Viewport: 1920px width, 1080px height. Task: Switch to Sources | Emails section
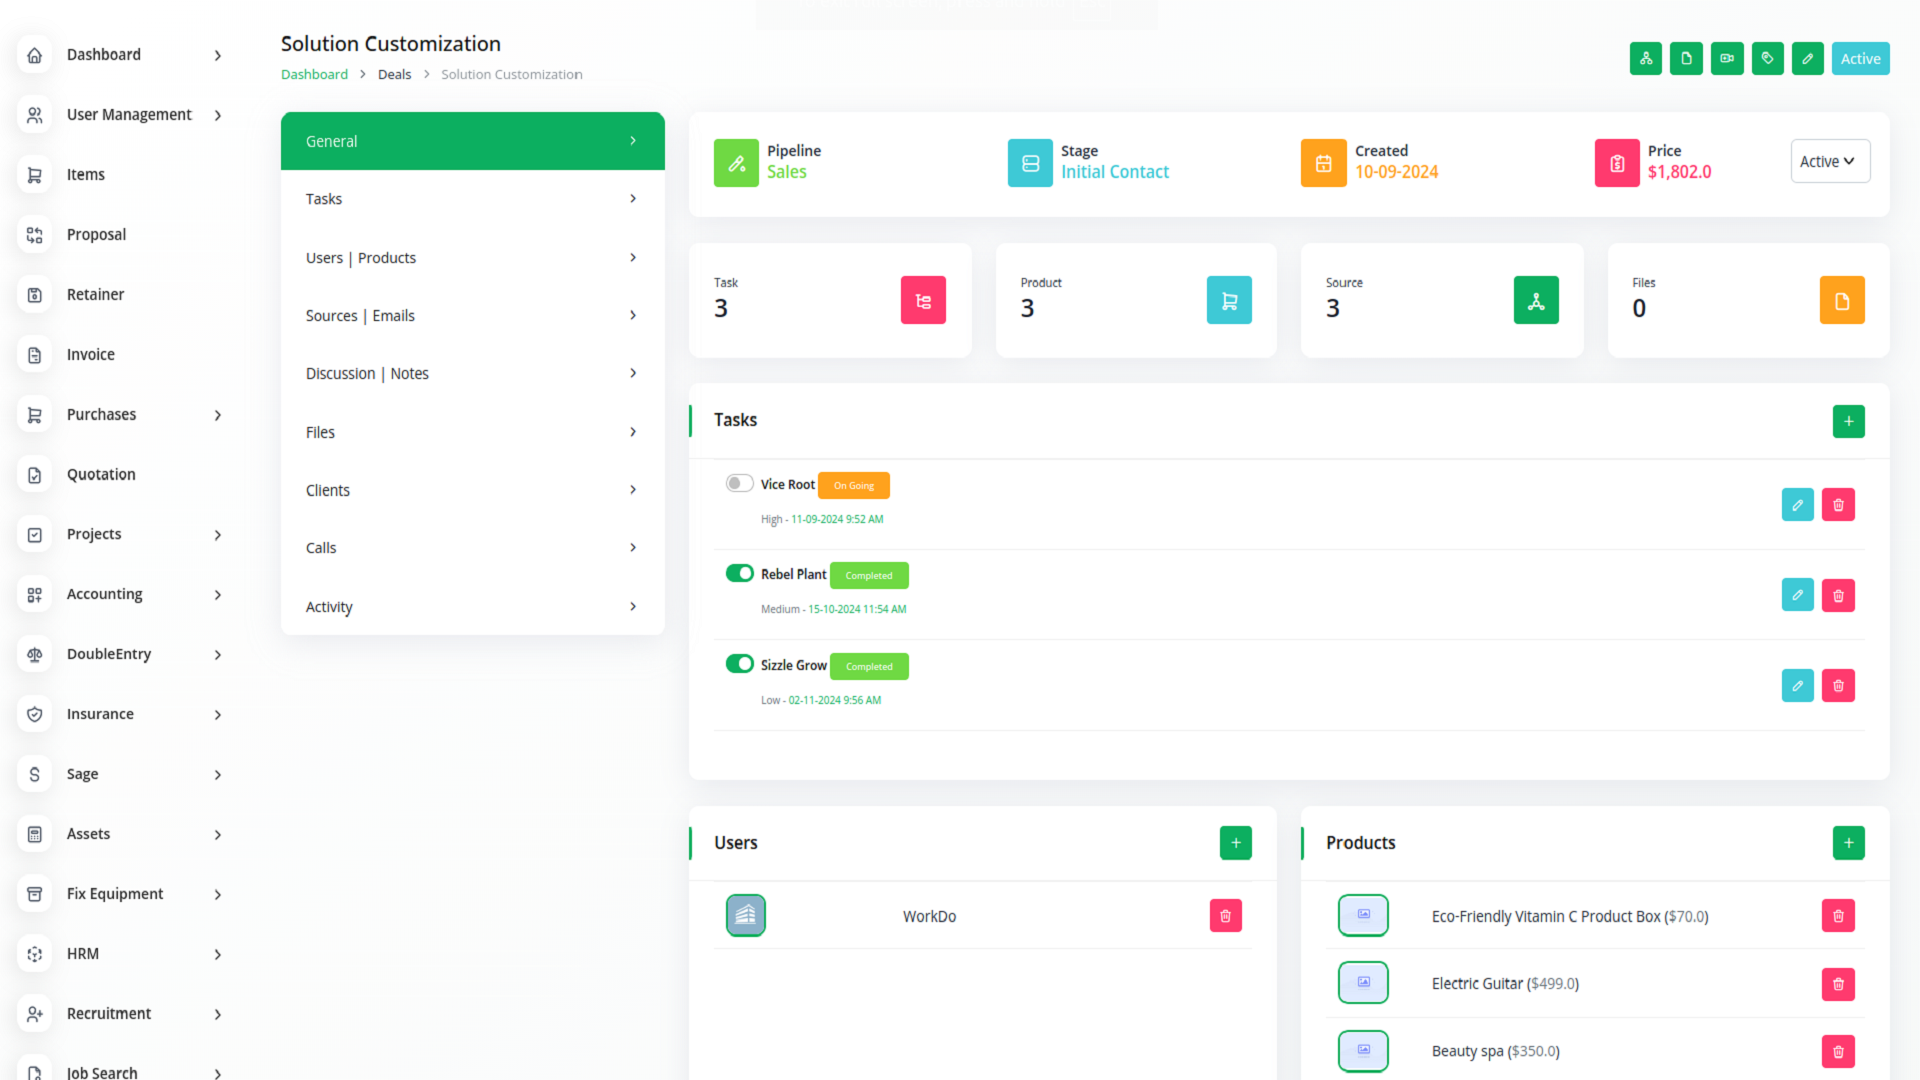(472, 316)
